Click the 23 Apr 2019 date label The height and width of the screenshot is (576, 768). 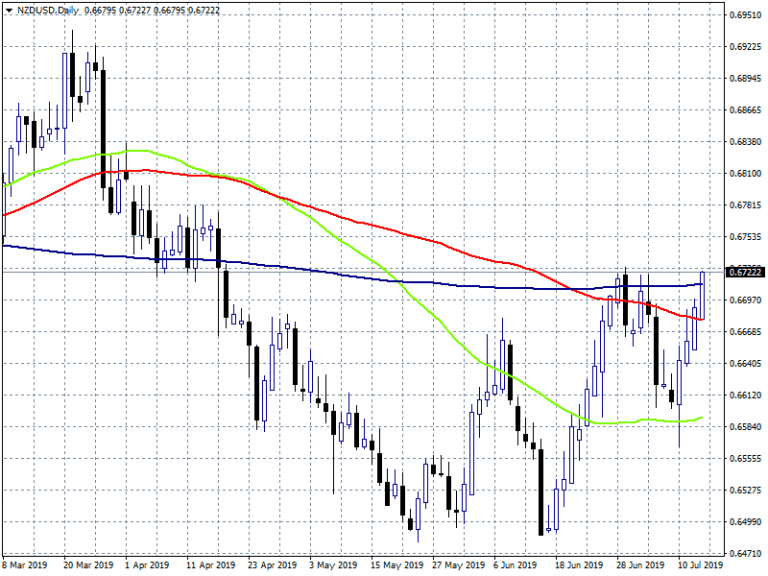(x=268, y=565)
